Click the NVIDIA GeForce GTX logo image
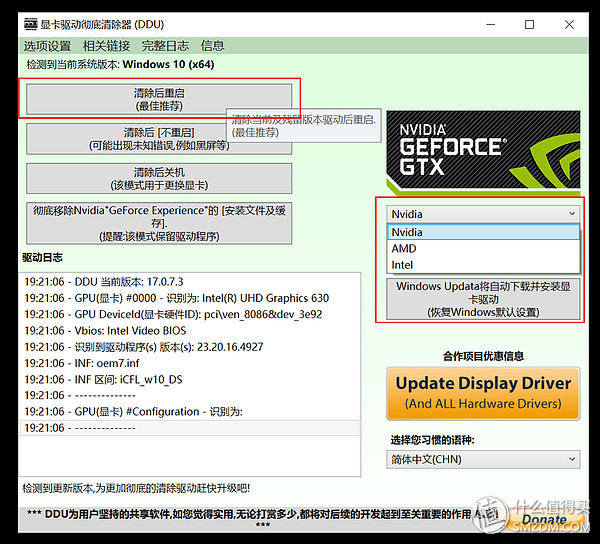The height and width of the screenshot is (544, 600). [x=483, y=151]
